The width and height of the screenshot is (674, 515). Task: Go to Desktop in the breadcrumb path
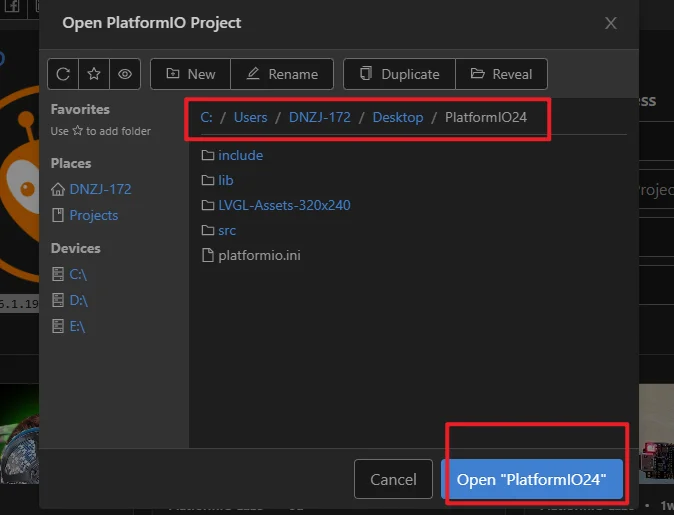pyautogui.click(x=398, y=117)
